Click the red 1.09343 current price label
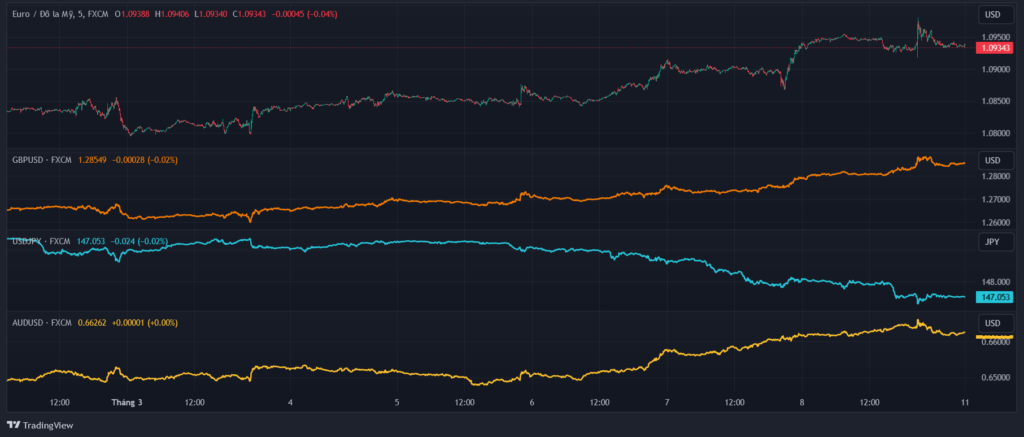This screenshot has height=437, width=1024. click(995, 48)
